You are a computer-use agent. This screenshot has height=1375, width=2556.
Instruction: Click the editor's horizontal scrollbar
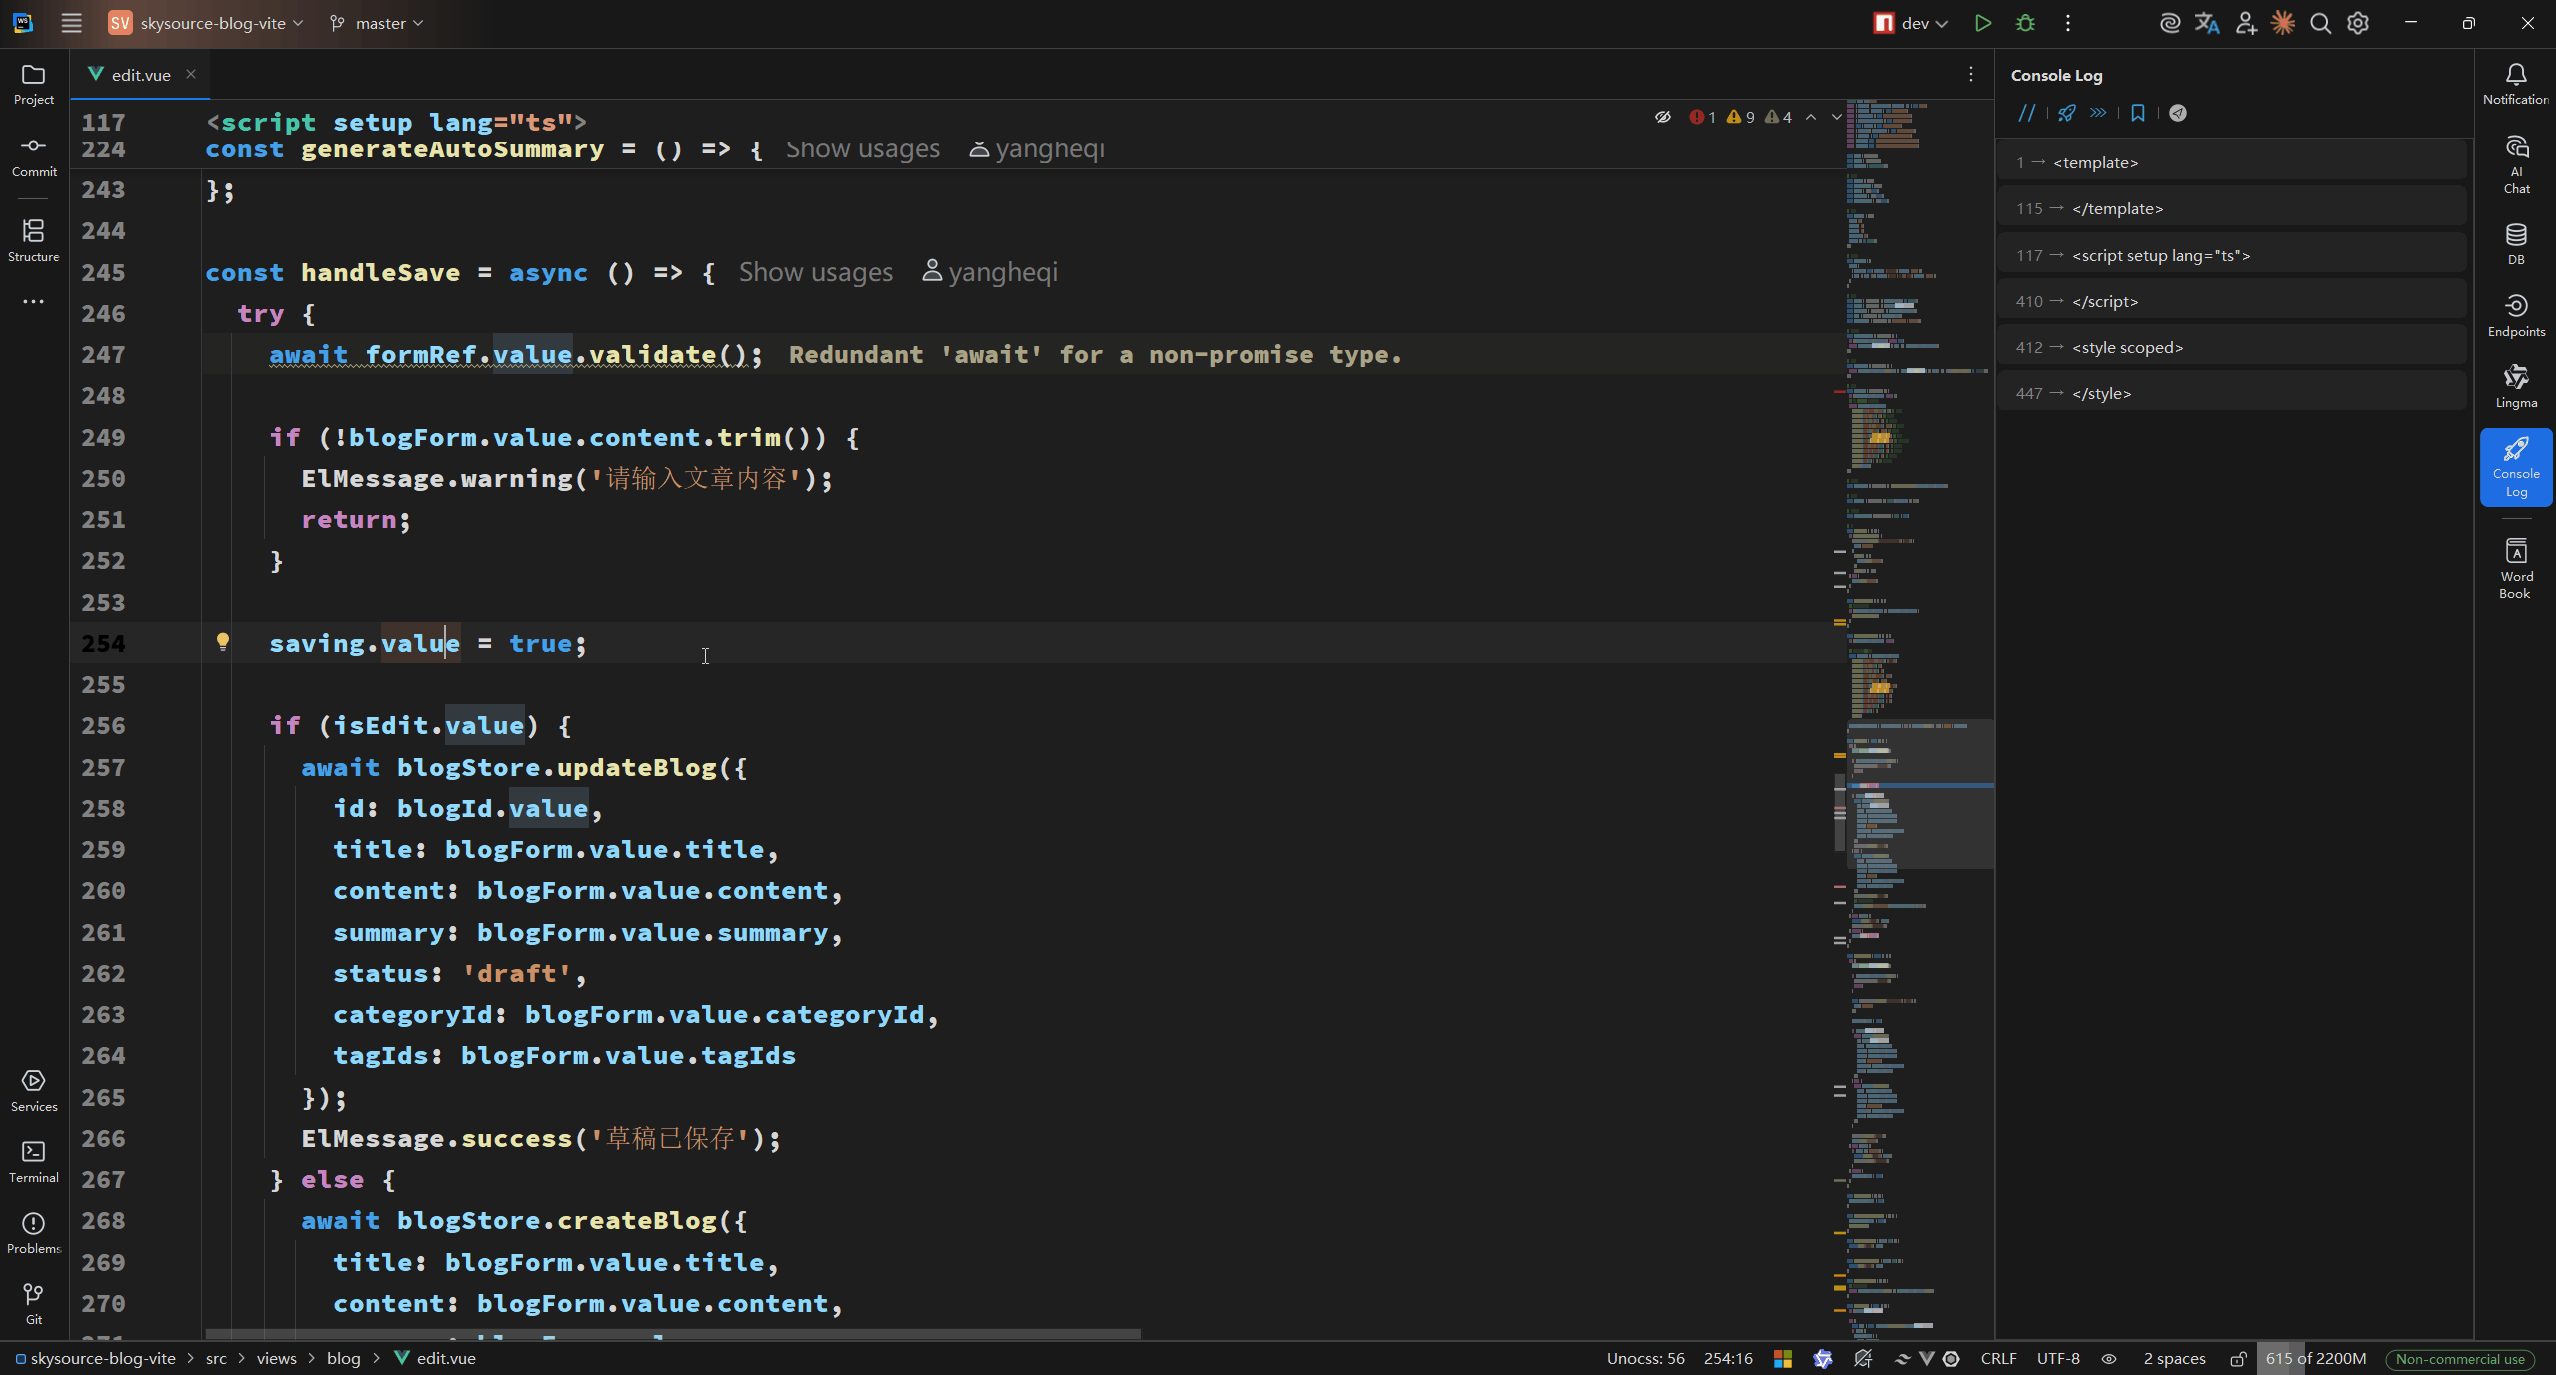[x=673, y=1334]
